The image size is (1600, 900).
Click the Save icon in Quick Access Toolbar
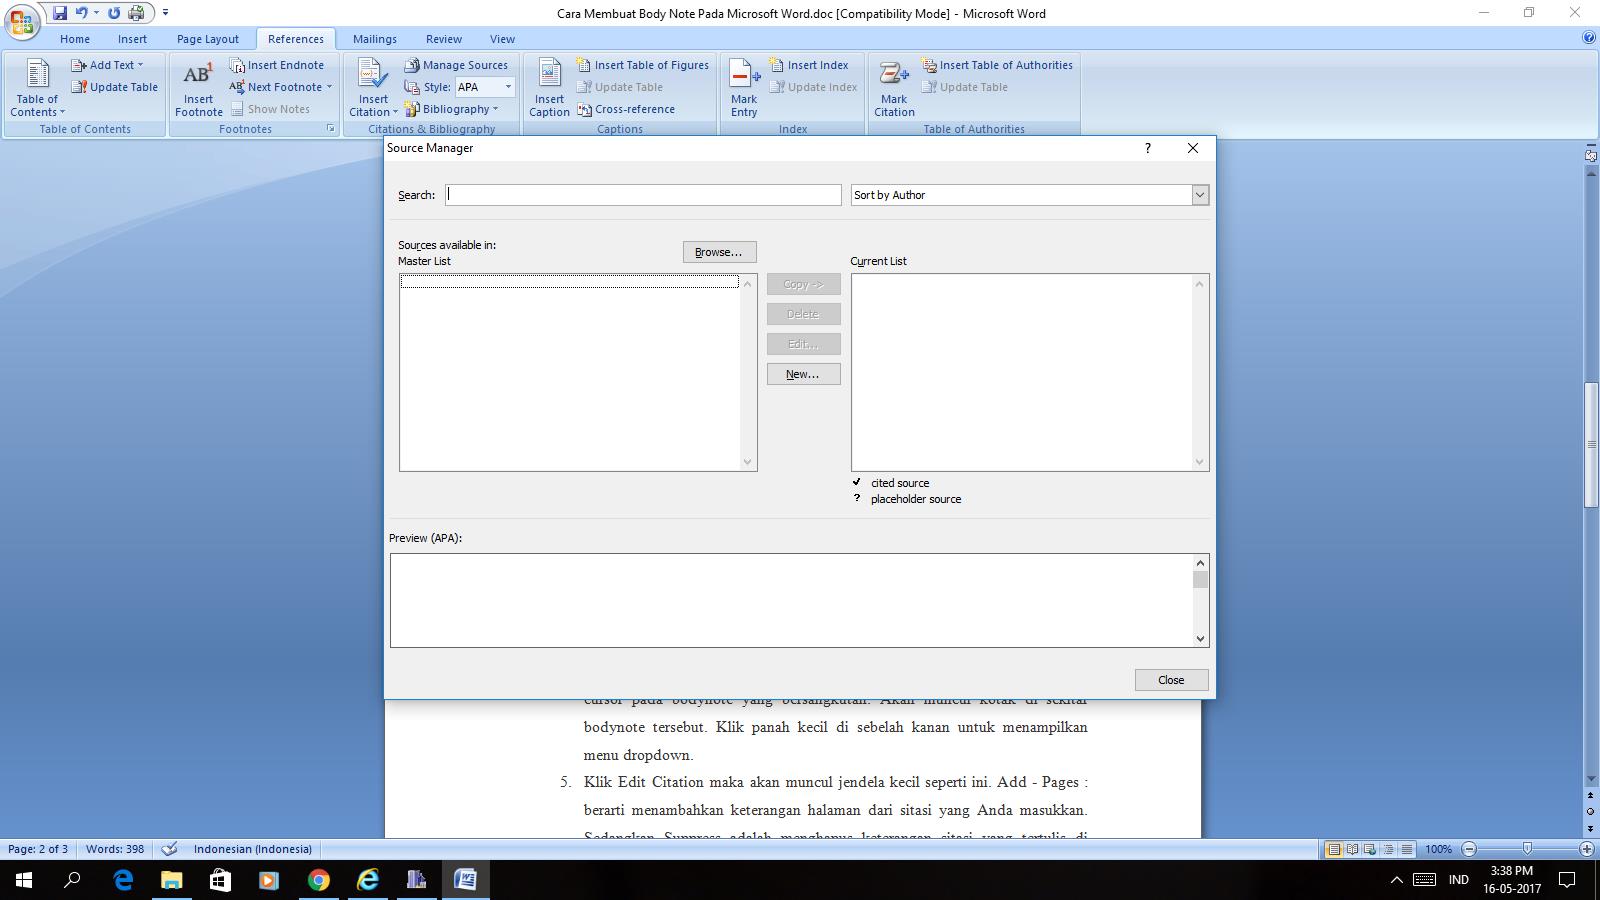coord(62,12)
